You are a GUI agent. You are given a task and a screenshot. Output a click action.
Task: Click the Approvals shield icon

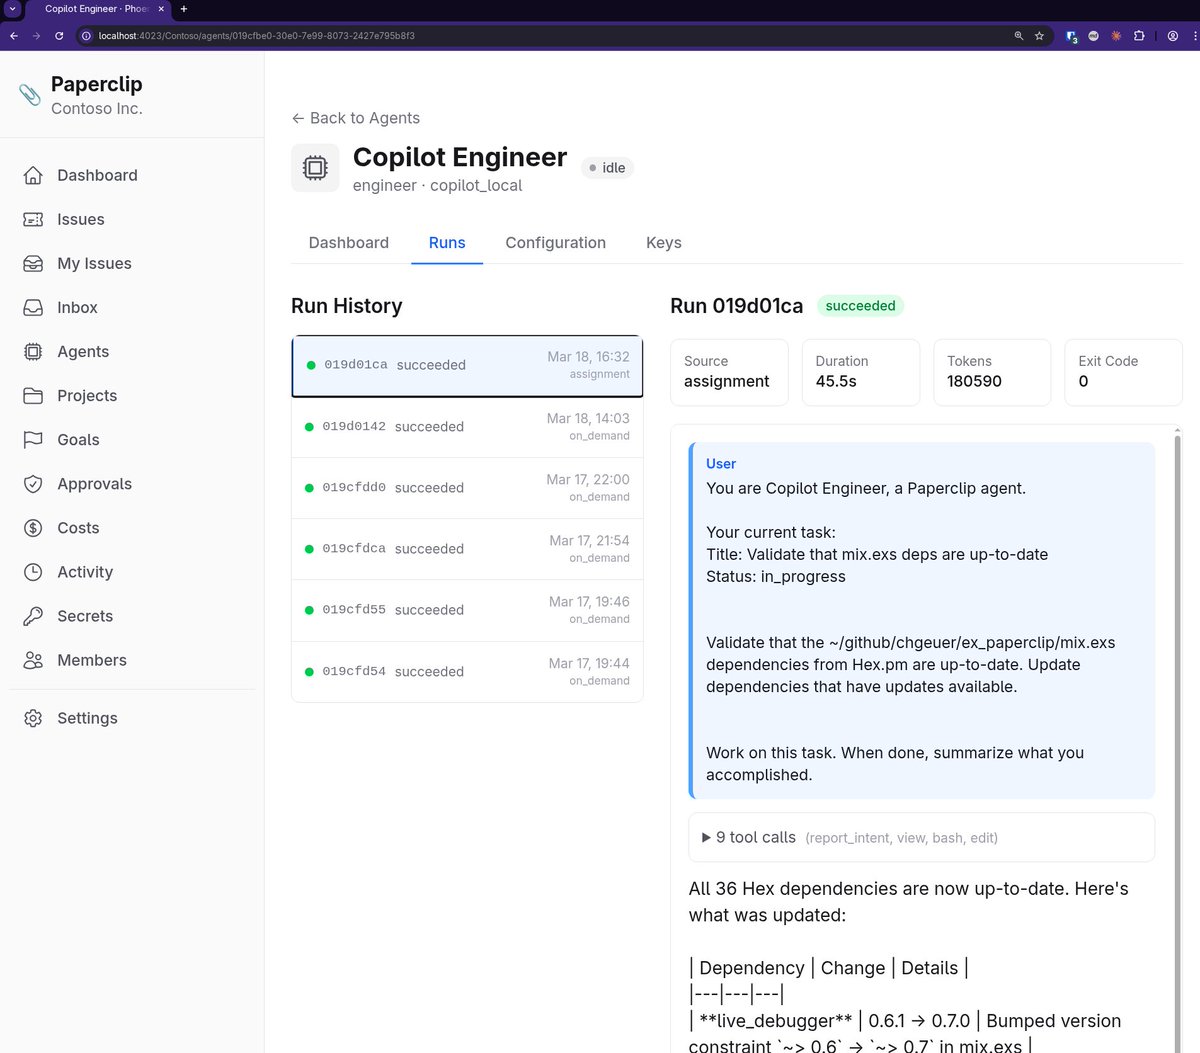coord(33,483)
